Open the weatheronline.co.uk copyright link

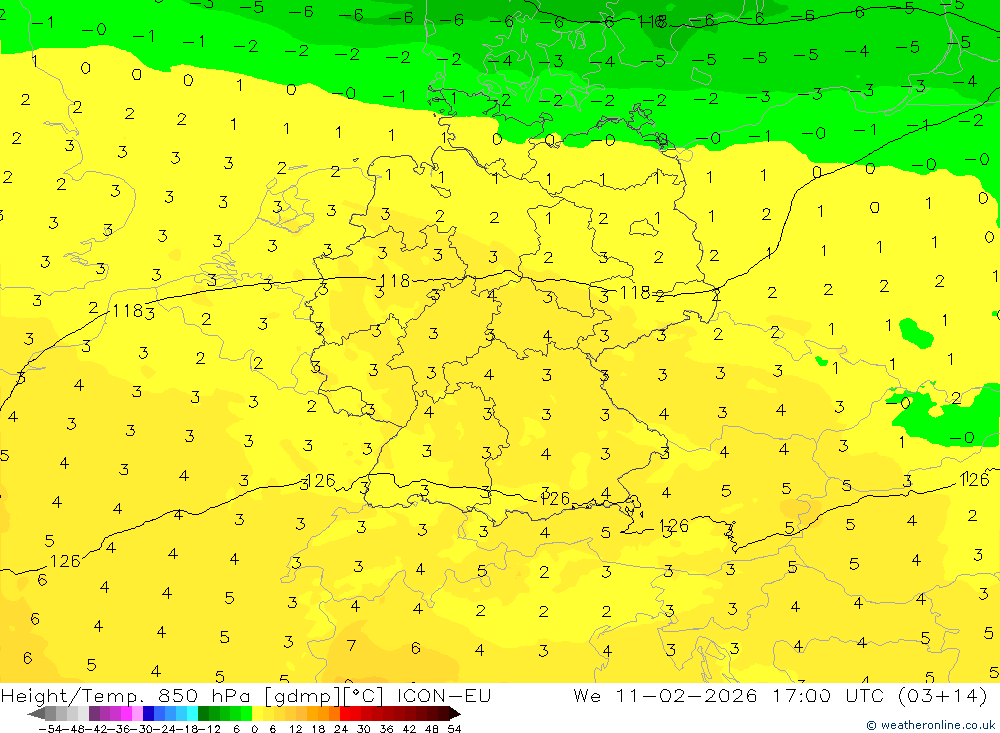click(x=930, y=725)
